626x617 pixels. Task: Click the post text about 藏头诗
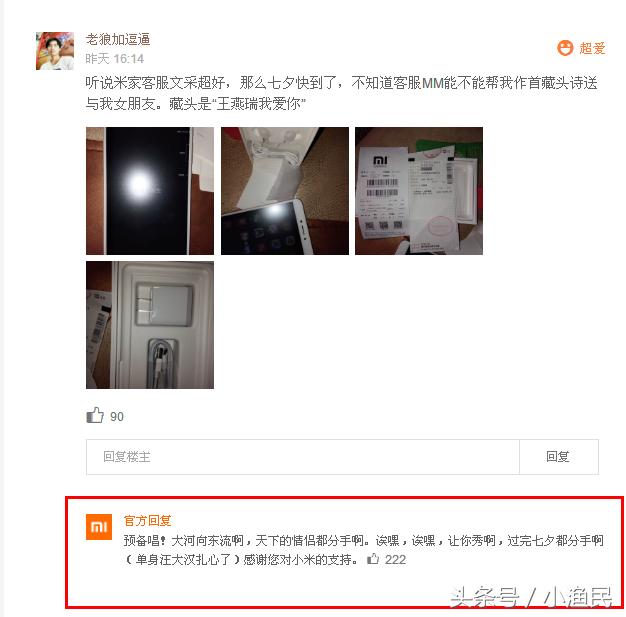click(x=341, y=93)
